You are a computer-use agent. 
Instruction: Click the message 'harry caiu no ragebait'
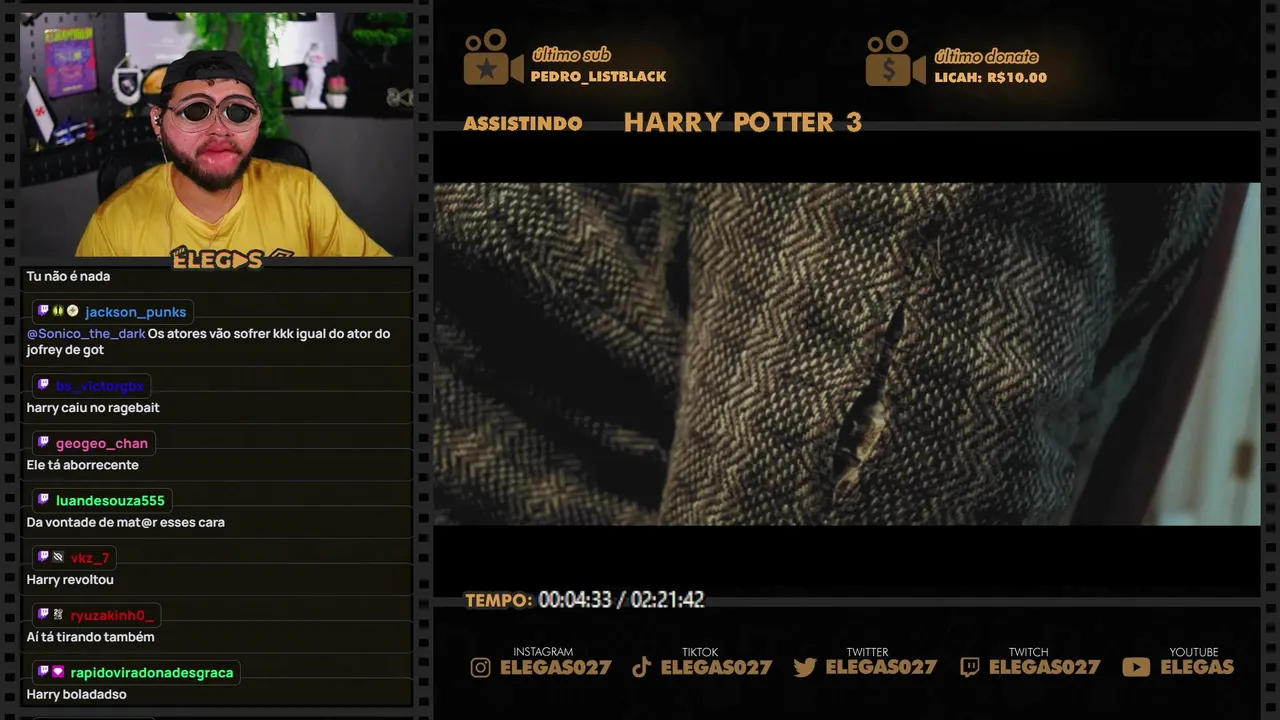click(93, 408)
